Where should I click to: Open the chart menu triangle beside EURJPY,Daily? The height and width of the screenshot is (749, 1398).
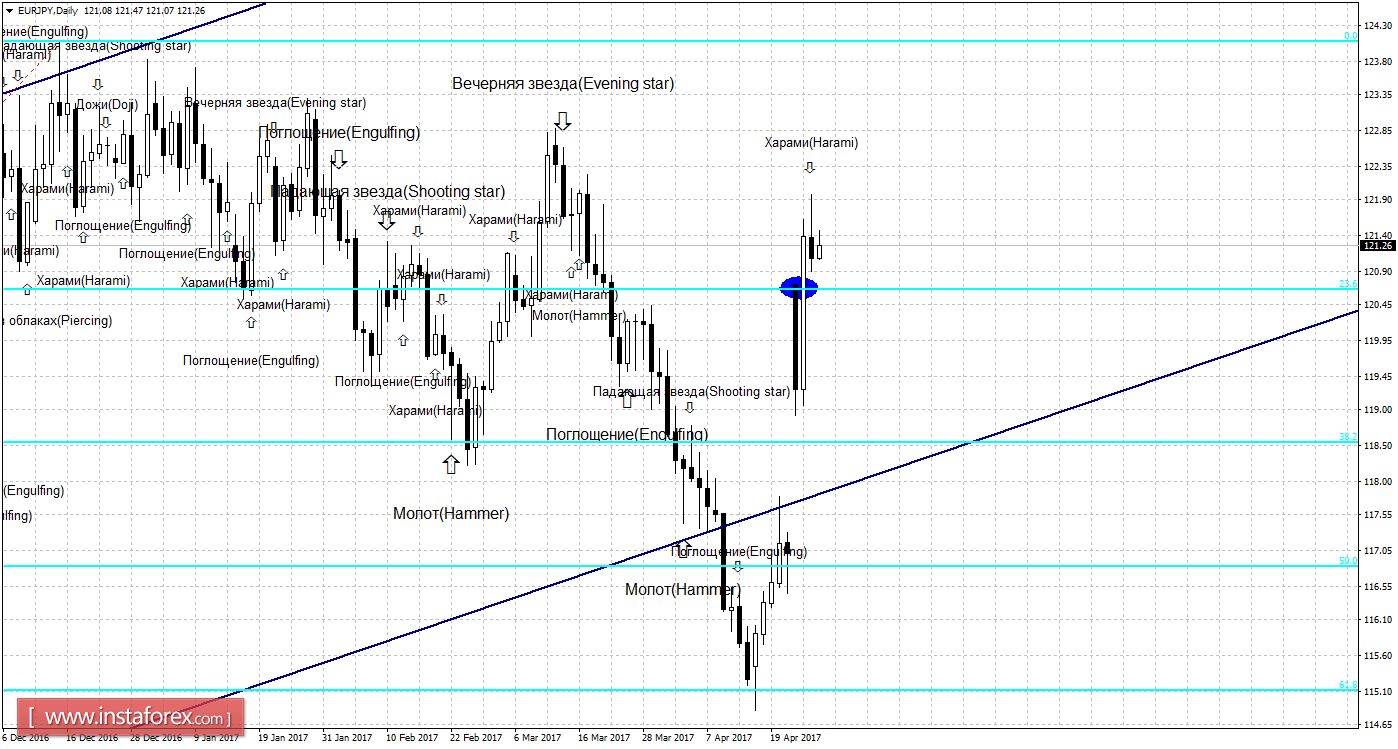pyautogui.click(x=8, y=10)
